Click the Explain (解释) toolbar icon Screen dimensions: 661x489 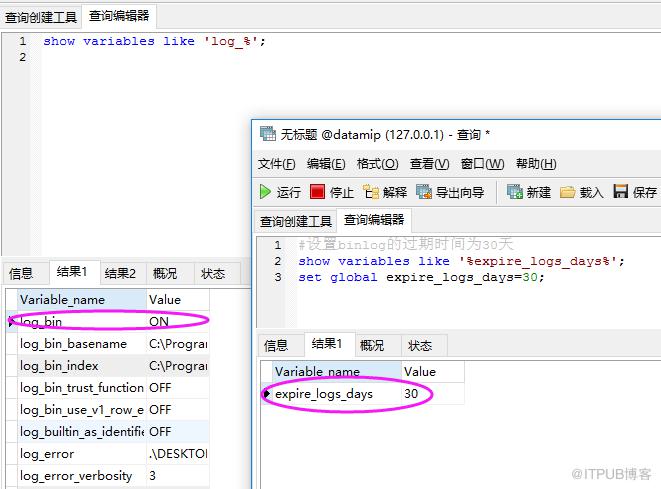[x=371, y=192]
